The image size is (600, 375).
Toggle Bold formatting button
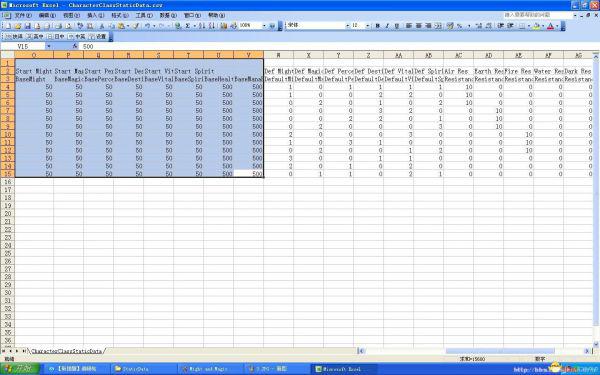(377, 26)
